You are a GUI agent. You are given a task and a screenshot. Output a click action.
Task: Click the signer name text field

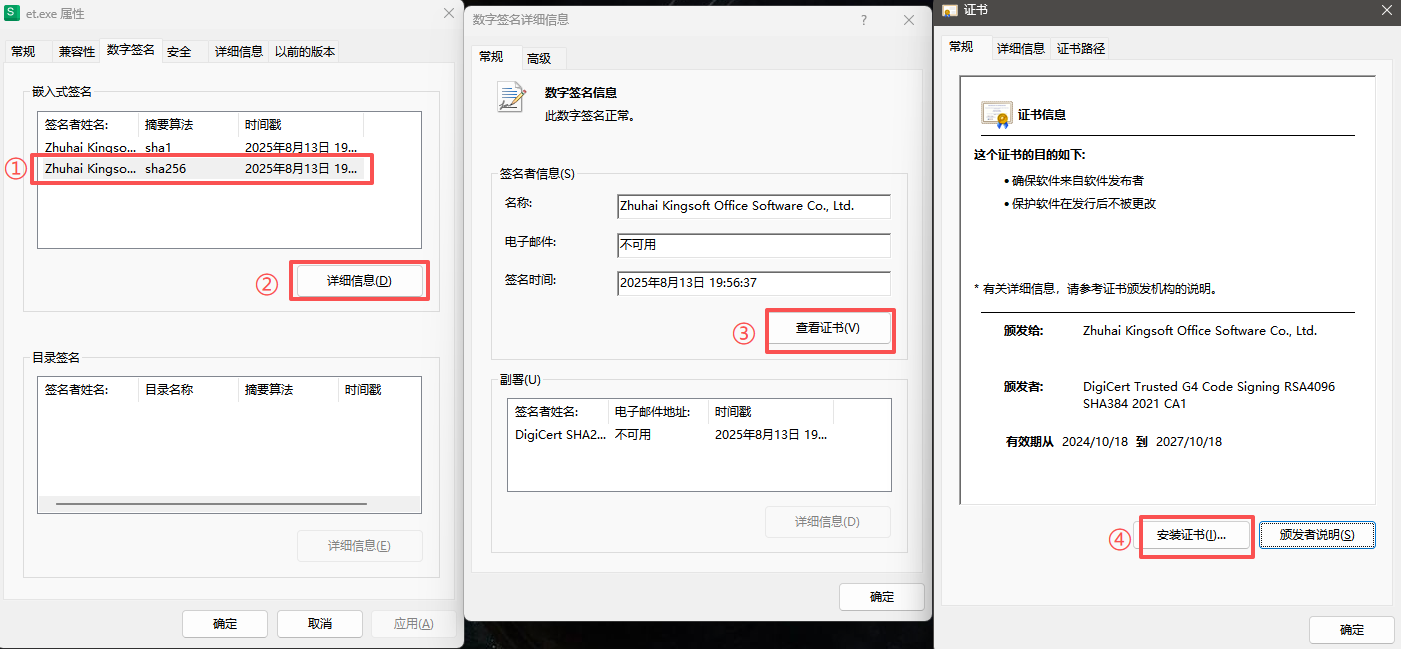(x=753, y=206)
